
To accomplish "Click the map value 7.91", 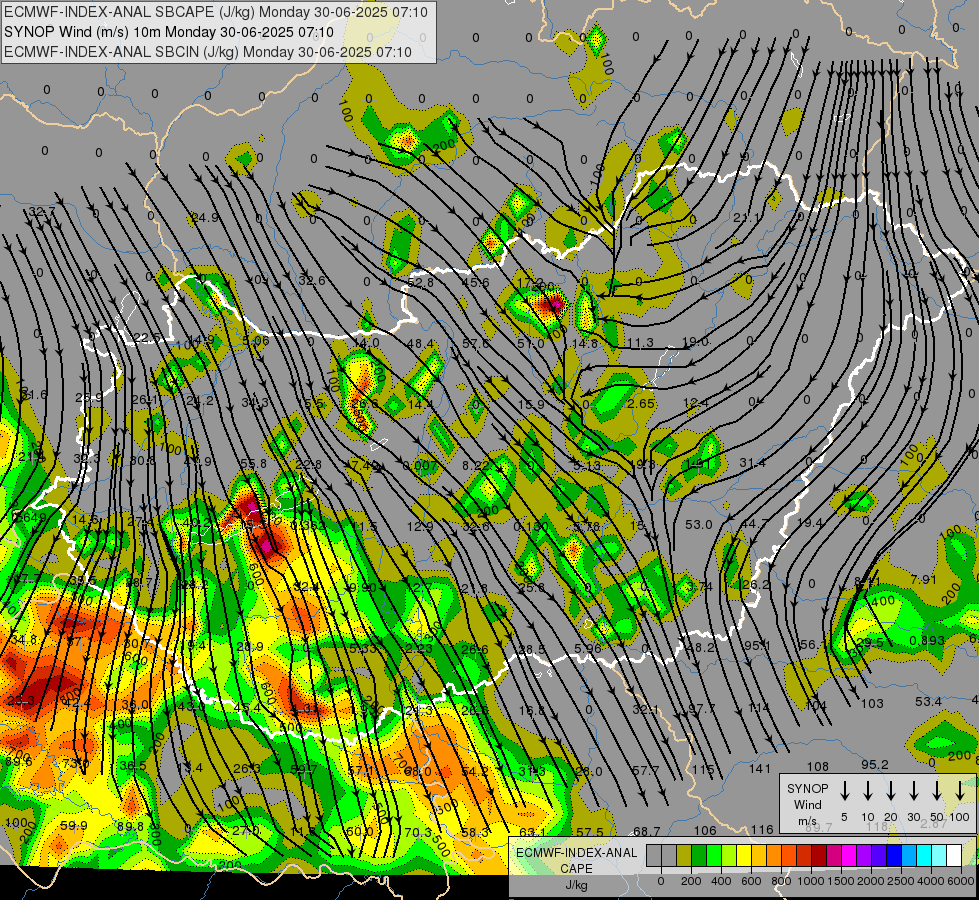I will 923,580.
